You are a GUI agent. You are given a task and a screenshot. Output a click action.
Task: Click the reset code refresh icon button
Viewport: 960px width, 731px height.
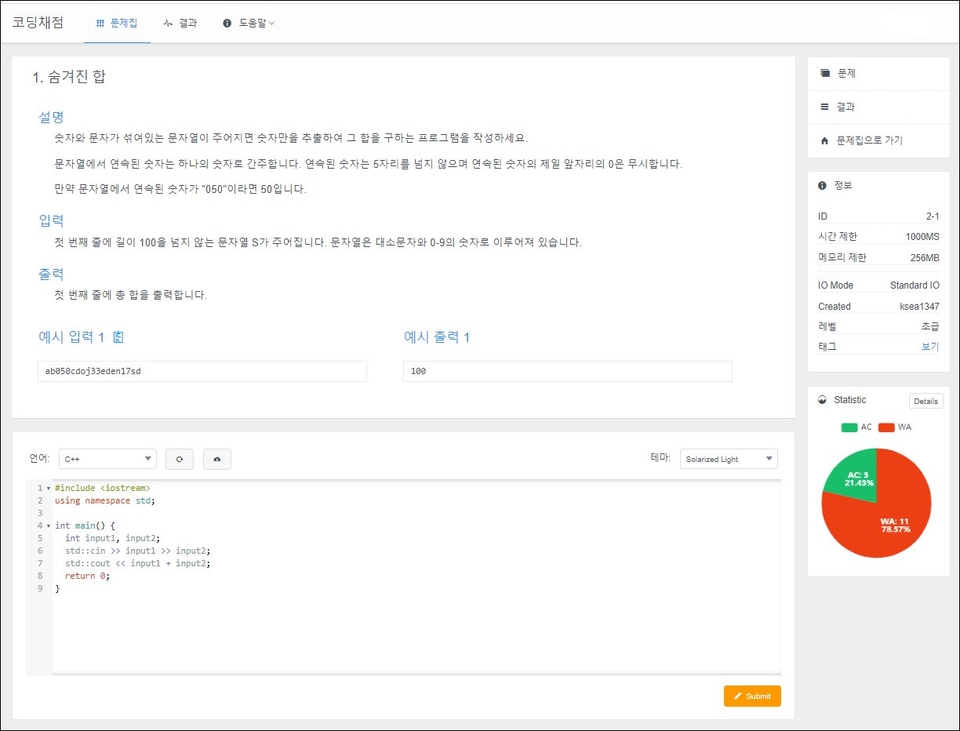click(179, 459)
